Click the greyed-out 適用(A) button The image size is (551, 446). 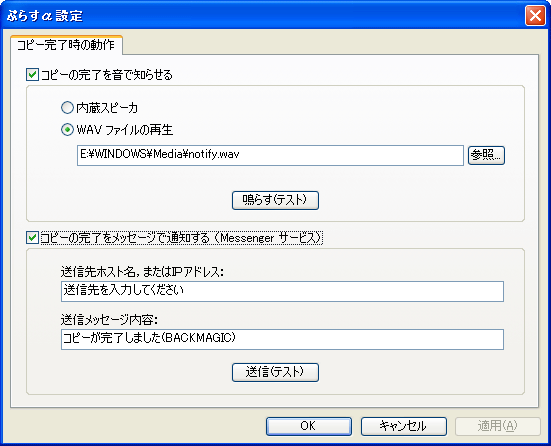pos(498,426)
